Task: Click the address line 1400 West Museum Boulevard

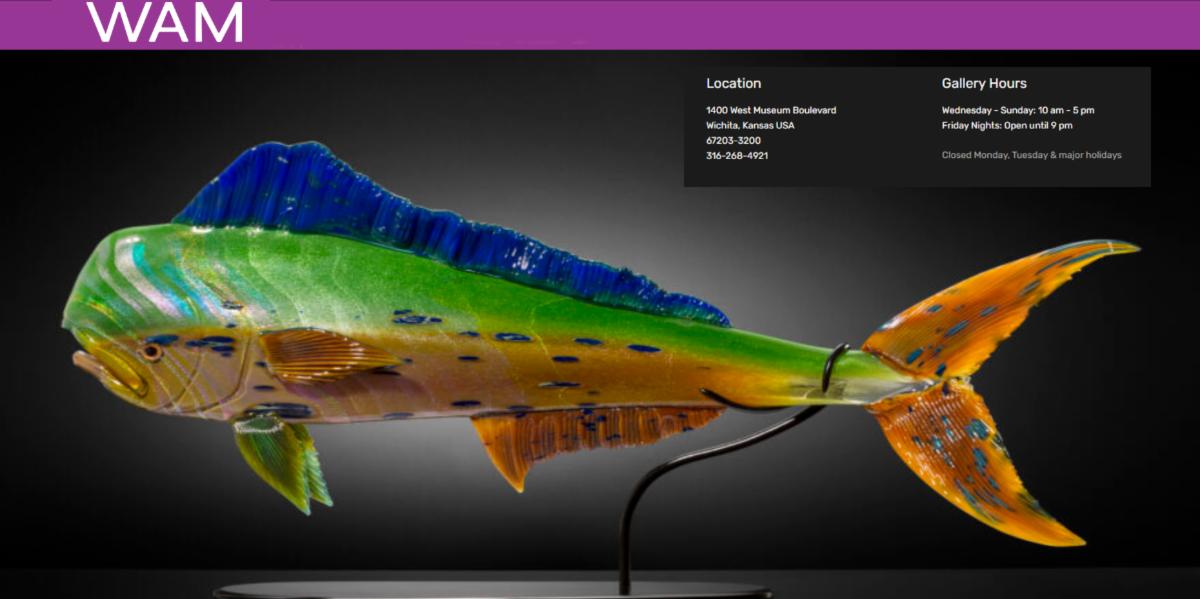Action: 771,110
